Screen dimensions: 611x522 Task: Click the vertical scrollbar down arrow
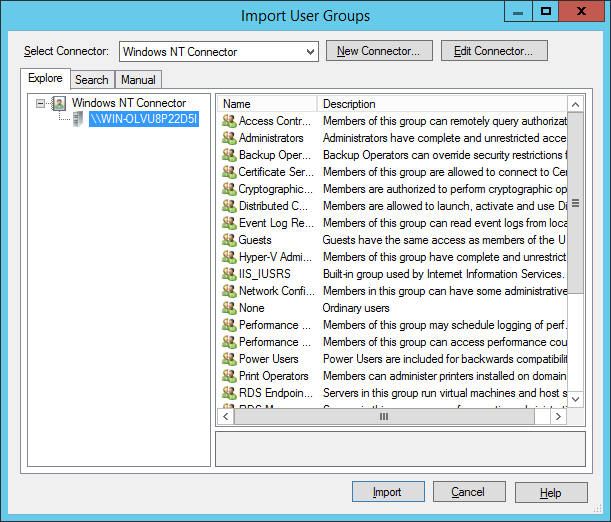pos(575,399)
